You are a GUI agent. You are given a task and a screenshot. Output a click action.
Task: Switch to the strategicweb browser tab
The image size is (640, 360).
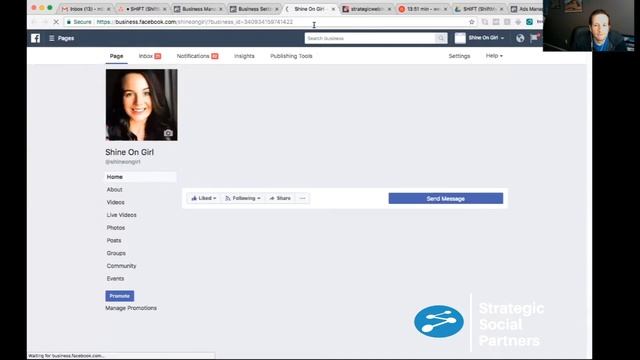[366, 9]
